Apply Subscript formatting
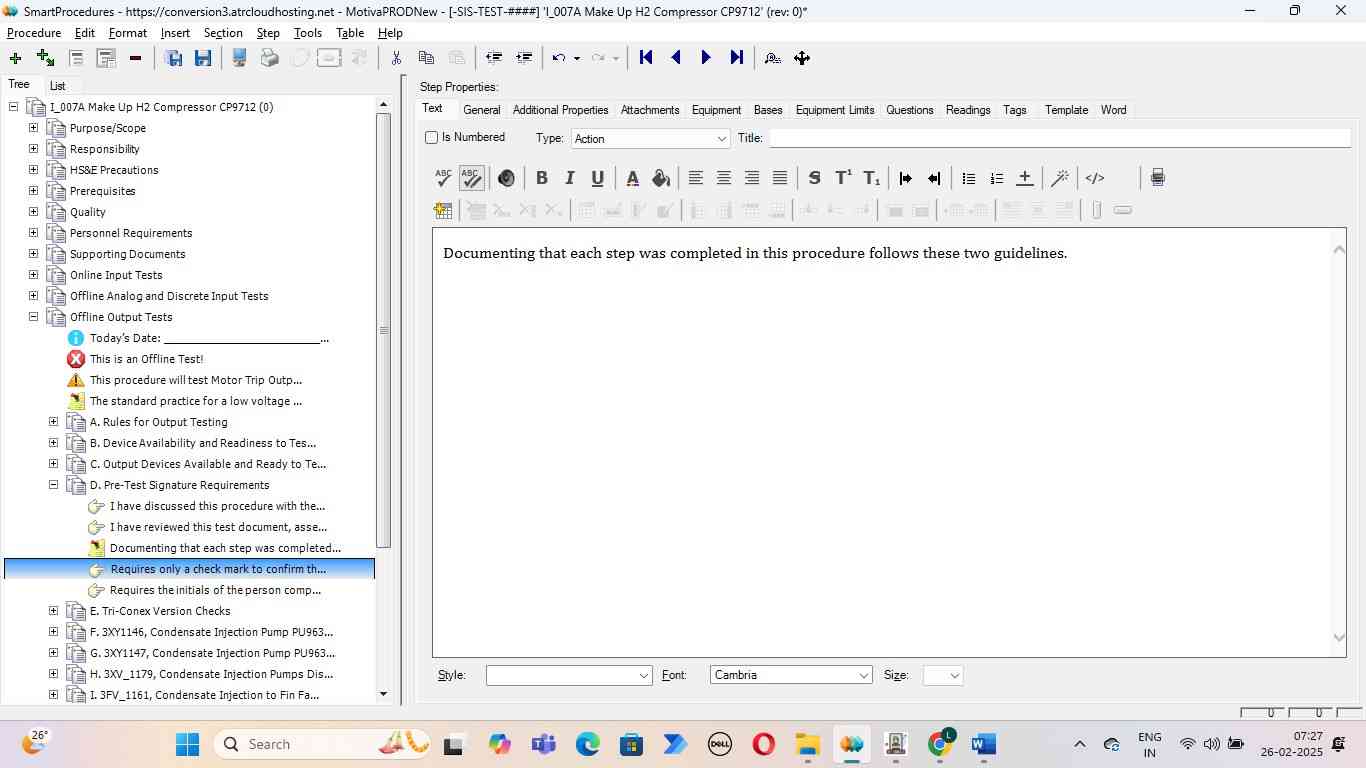1366x768 pixels. coord(872,178)
